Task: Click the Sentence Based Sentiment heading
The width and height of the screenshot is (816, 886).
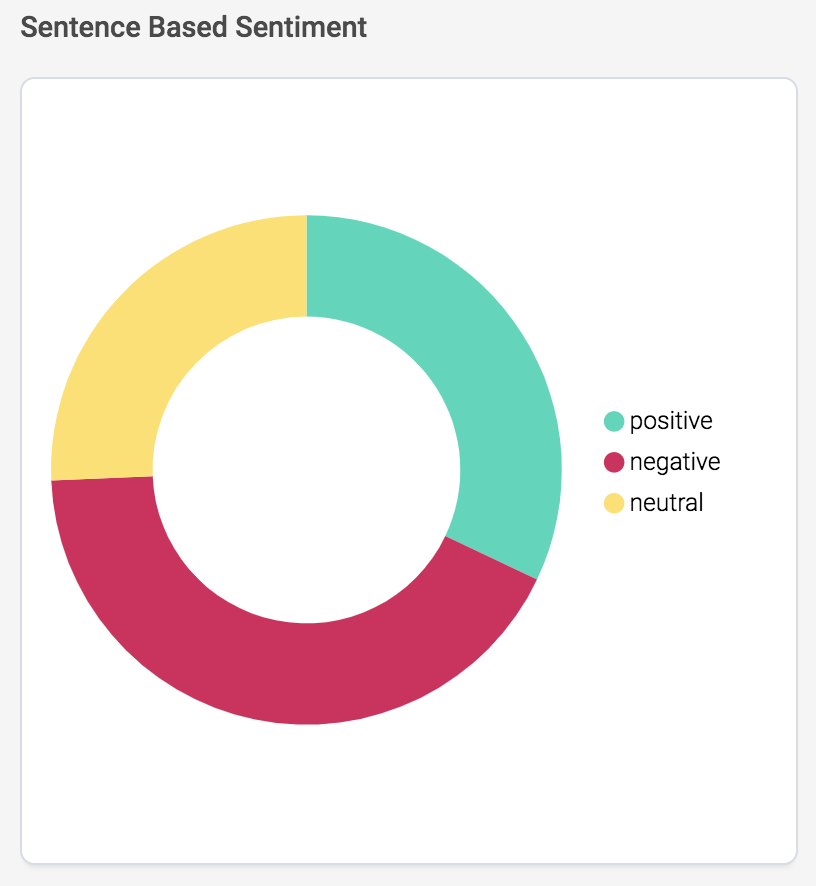Action: click(194, 28)
